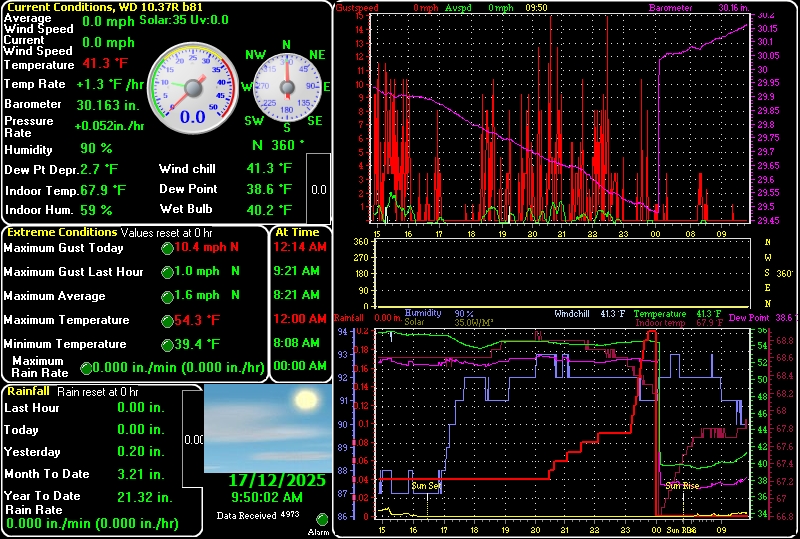Click the Barometer legend label above graph
Screen dimensions: 800x539
tap(669, 8)
